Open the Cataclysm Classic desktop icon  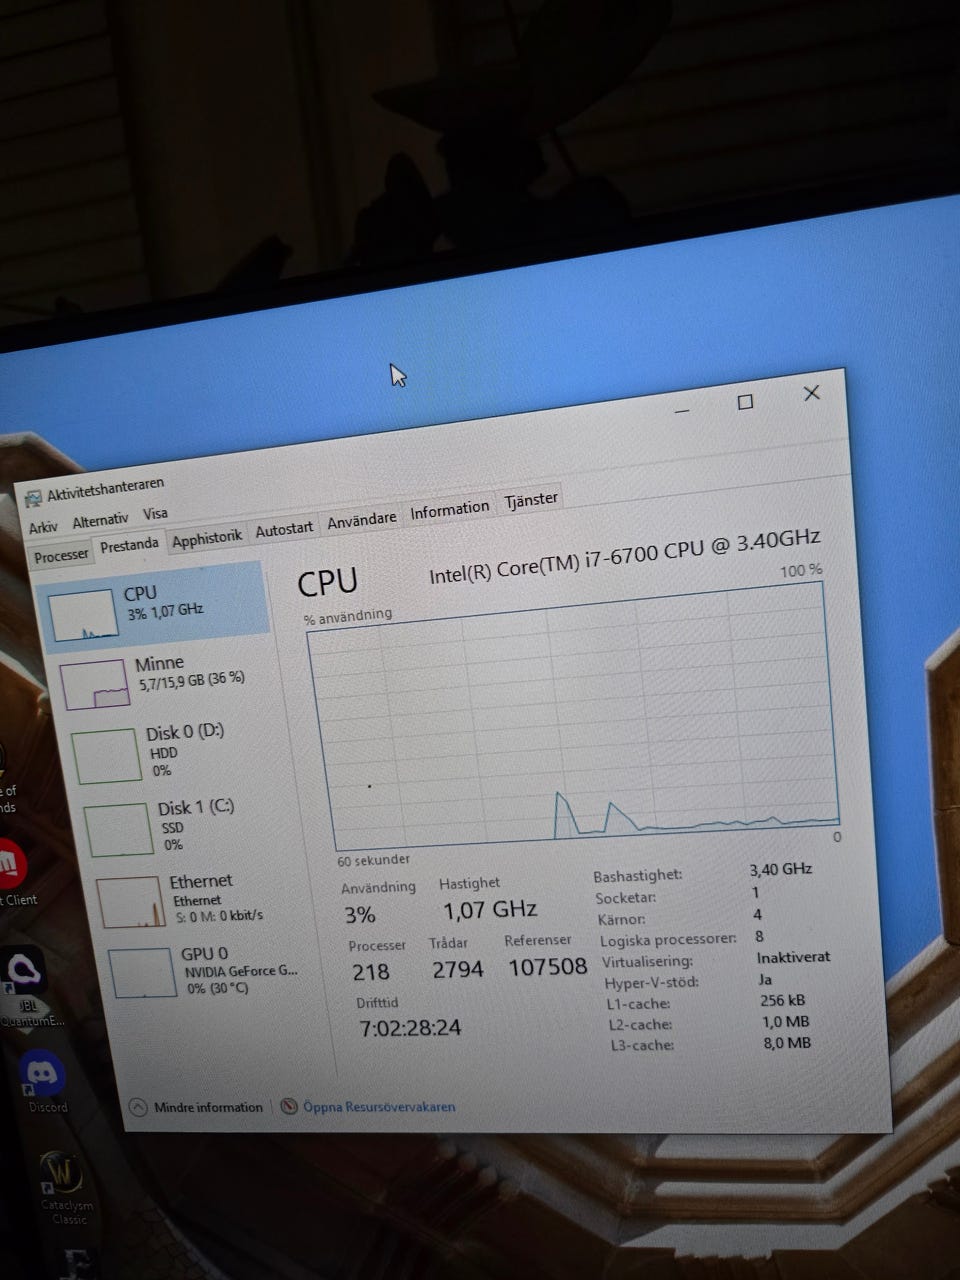point(66,1188)
